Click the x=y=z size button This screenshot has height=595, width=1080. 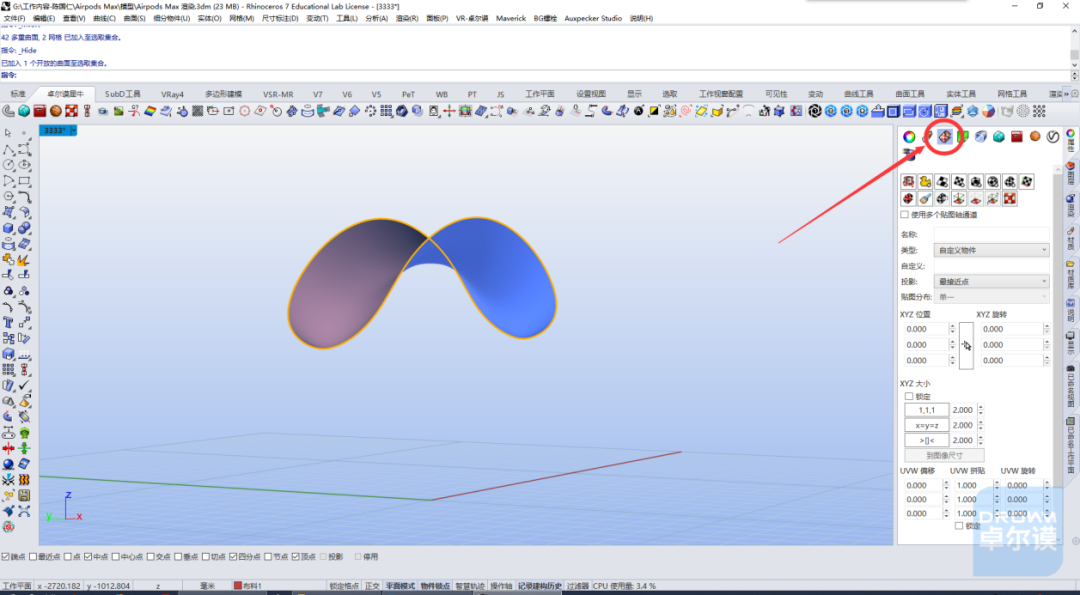[926, 425]
